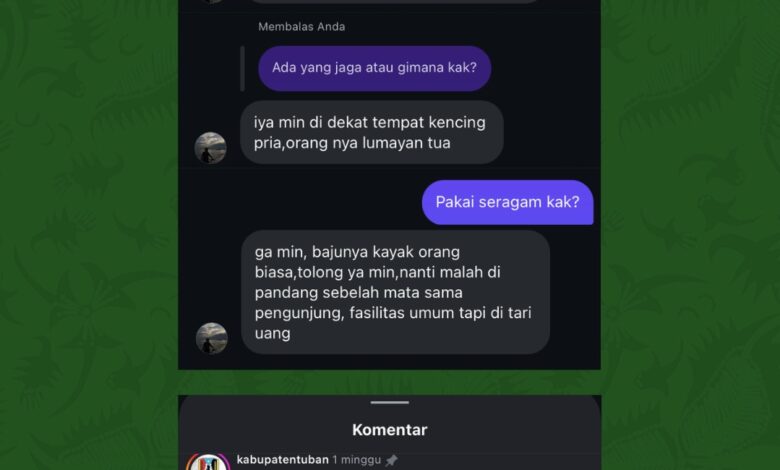Tap the 'Membalas Anda' label
Viewport: 780px width, 470px height.
coord(301,27)
